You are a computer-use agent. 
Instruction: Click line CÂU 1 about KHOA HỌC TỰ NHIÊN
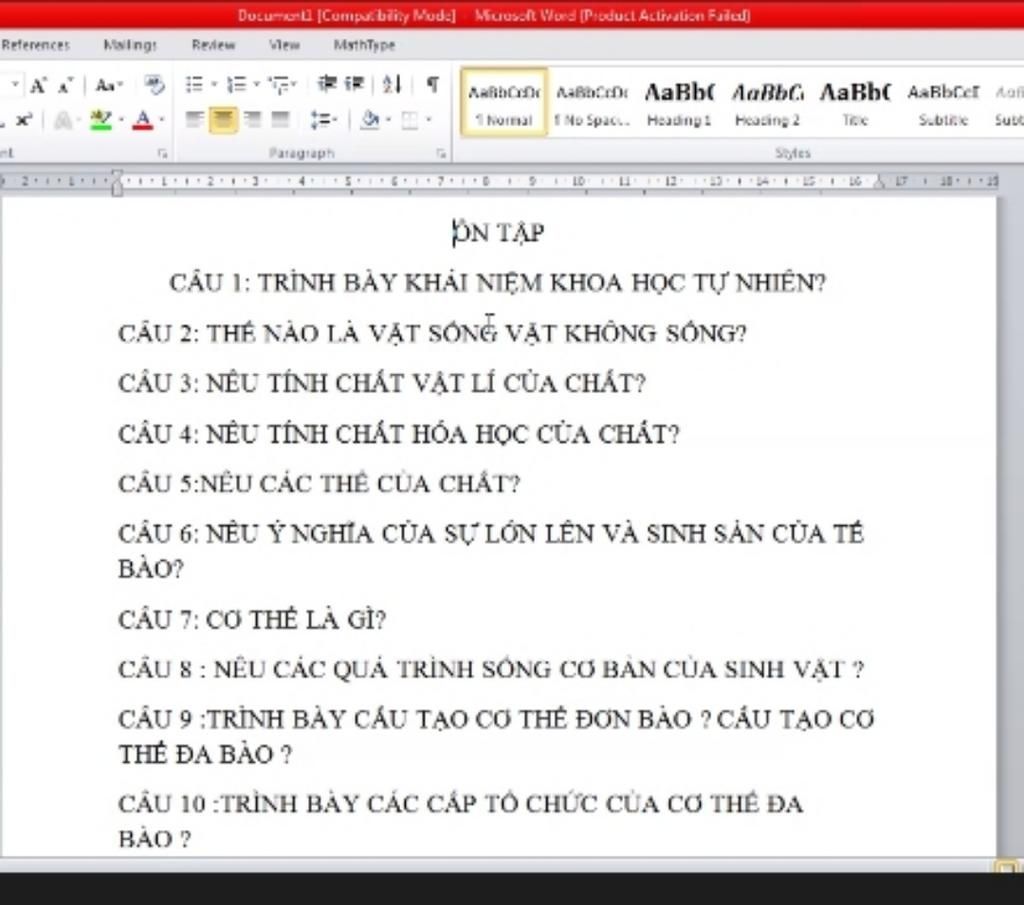click(498, 283)
